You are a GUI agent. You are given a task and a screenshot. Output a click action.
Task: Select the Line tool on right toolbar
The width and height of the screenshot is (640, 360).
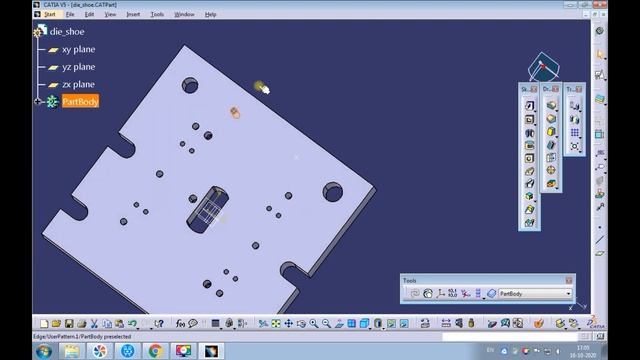pos(599,240)
